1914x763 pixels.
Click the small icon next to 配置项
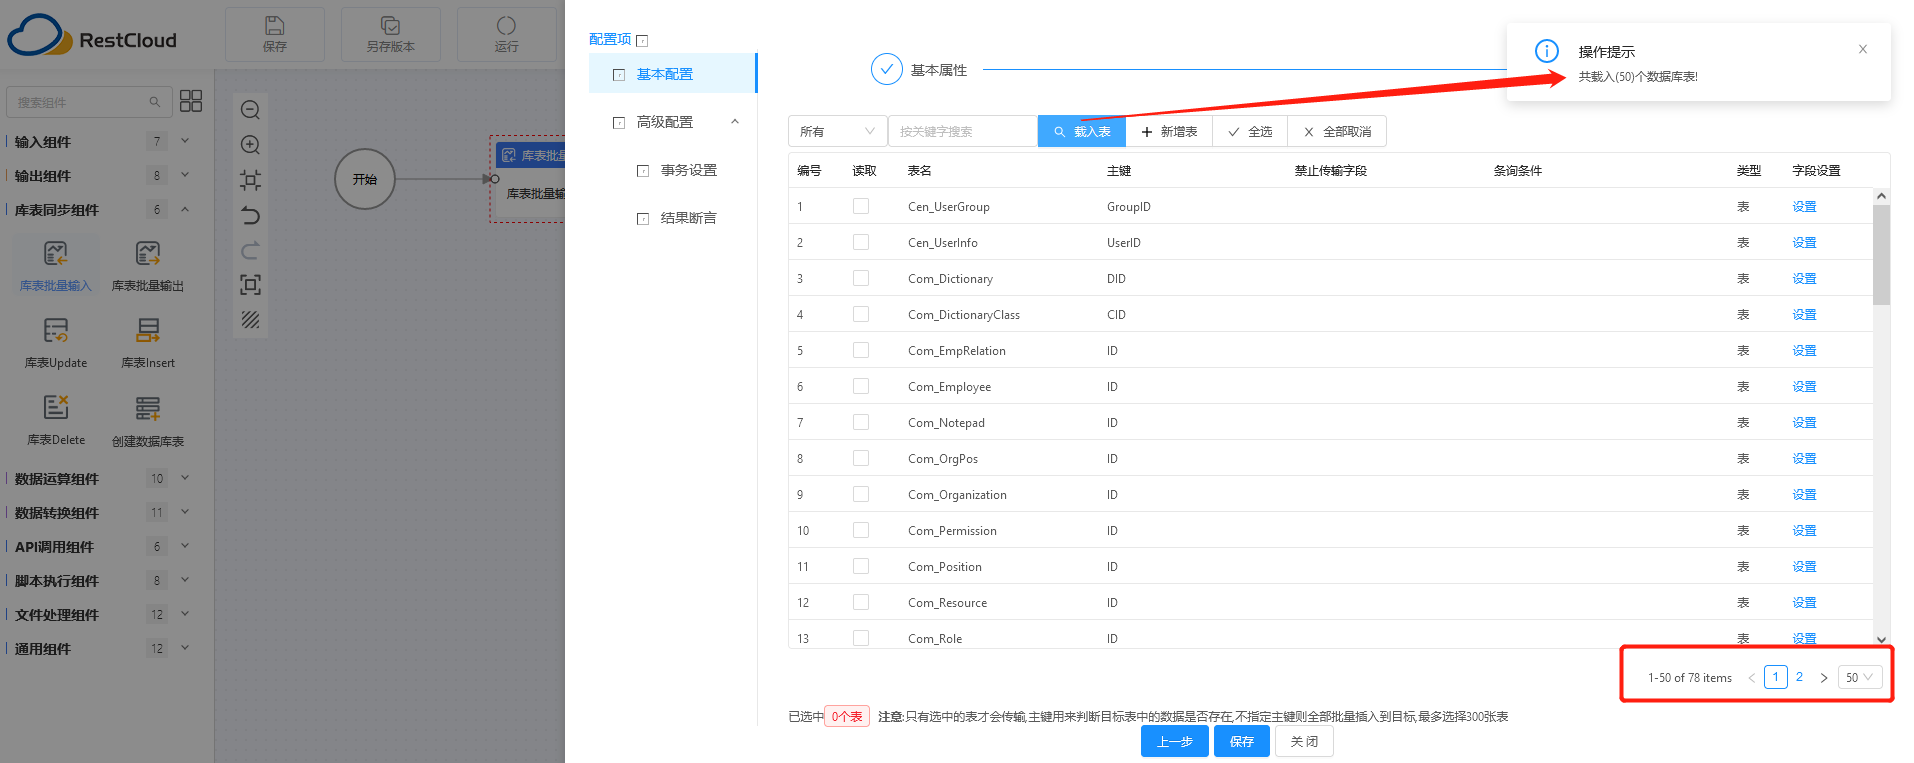(642, 41)
